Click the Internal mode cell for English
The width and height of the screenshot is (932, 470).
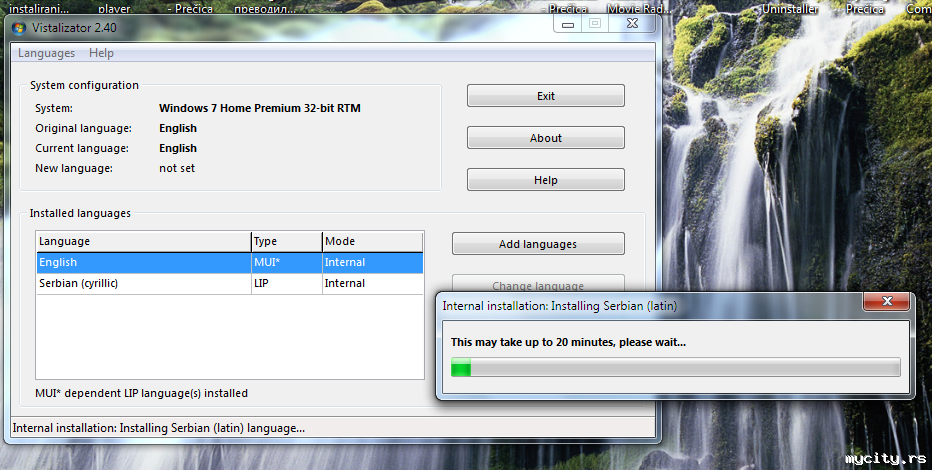(x=373, y=263)
